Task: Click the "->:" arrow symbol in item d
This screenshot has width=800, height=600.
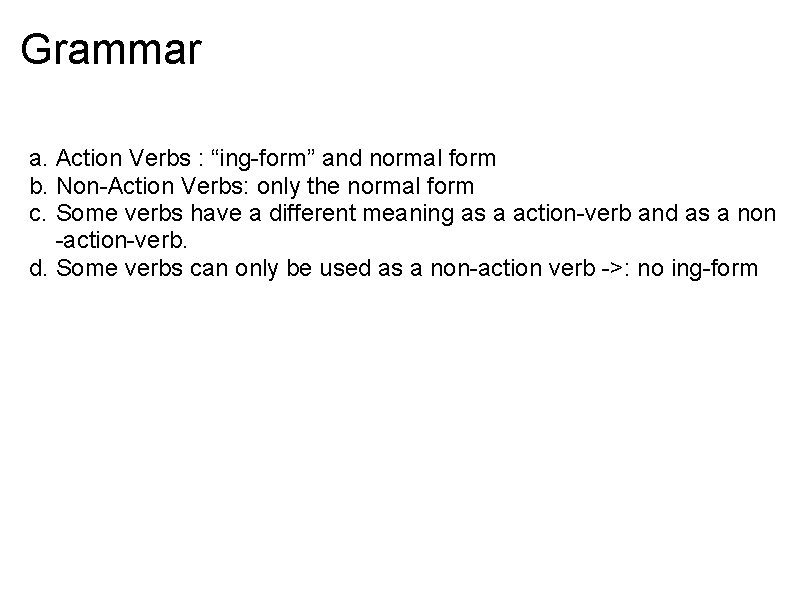Action: [612, 268]
